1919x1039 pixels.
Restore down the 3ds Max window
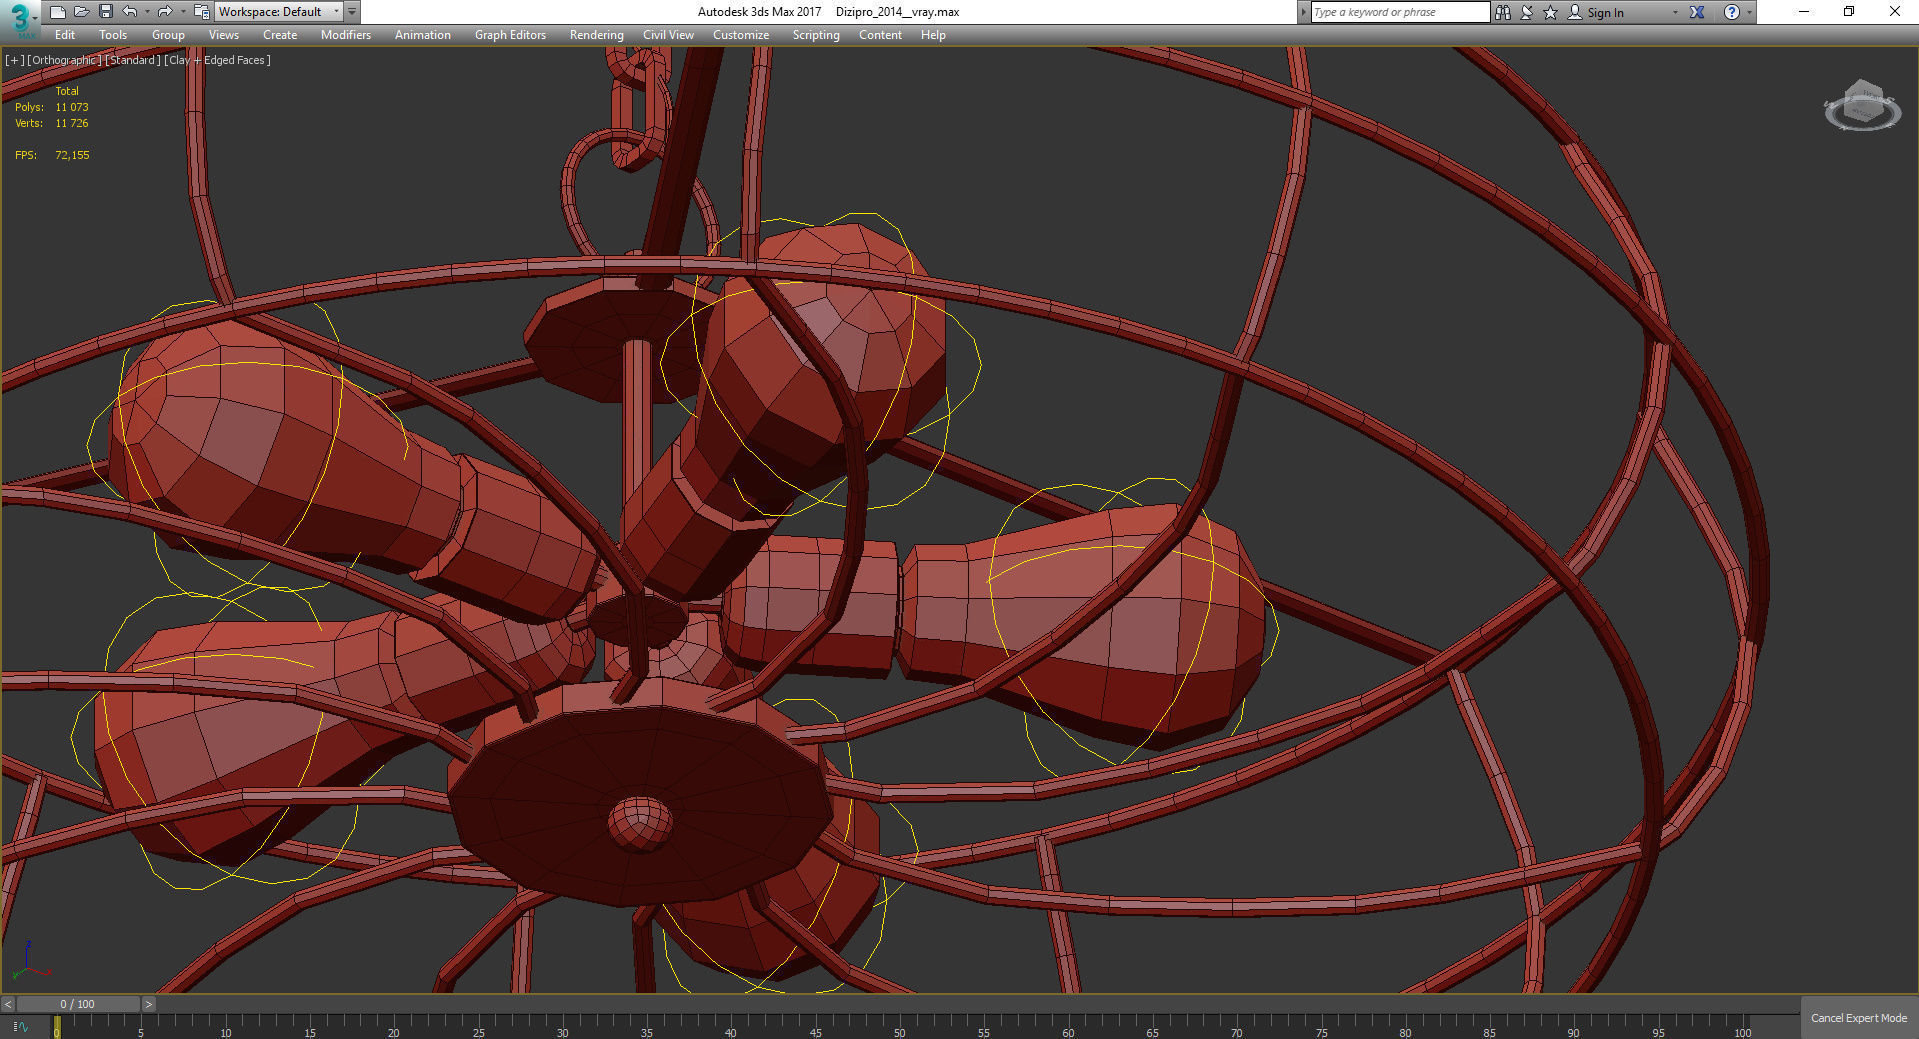pos(1849,12)
